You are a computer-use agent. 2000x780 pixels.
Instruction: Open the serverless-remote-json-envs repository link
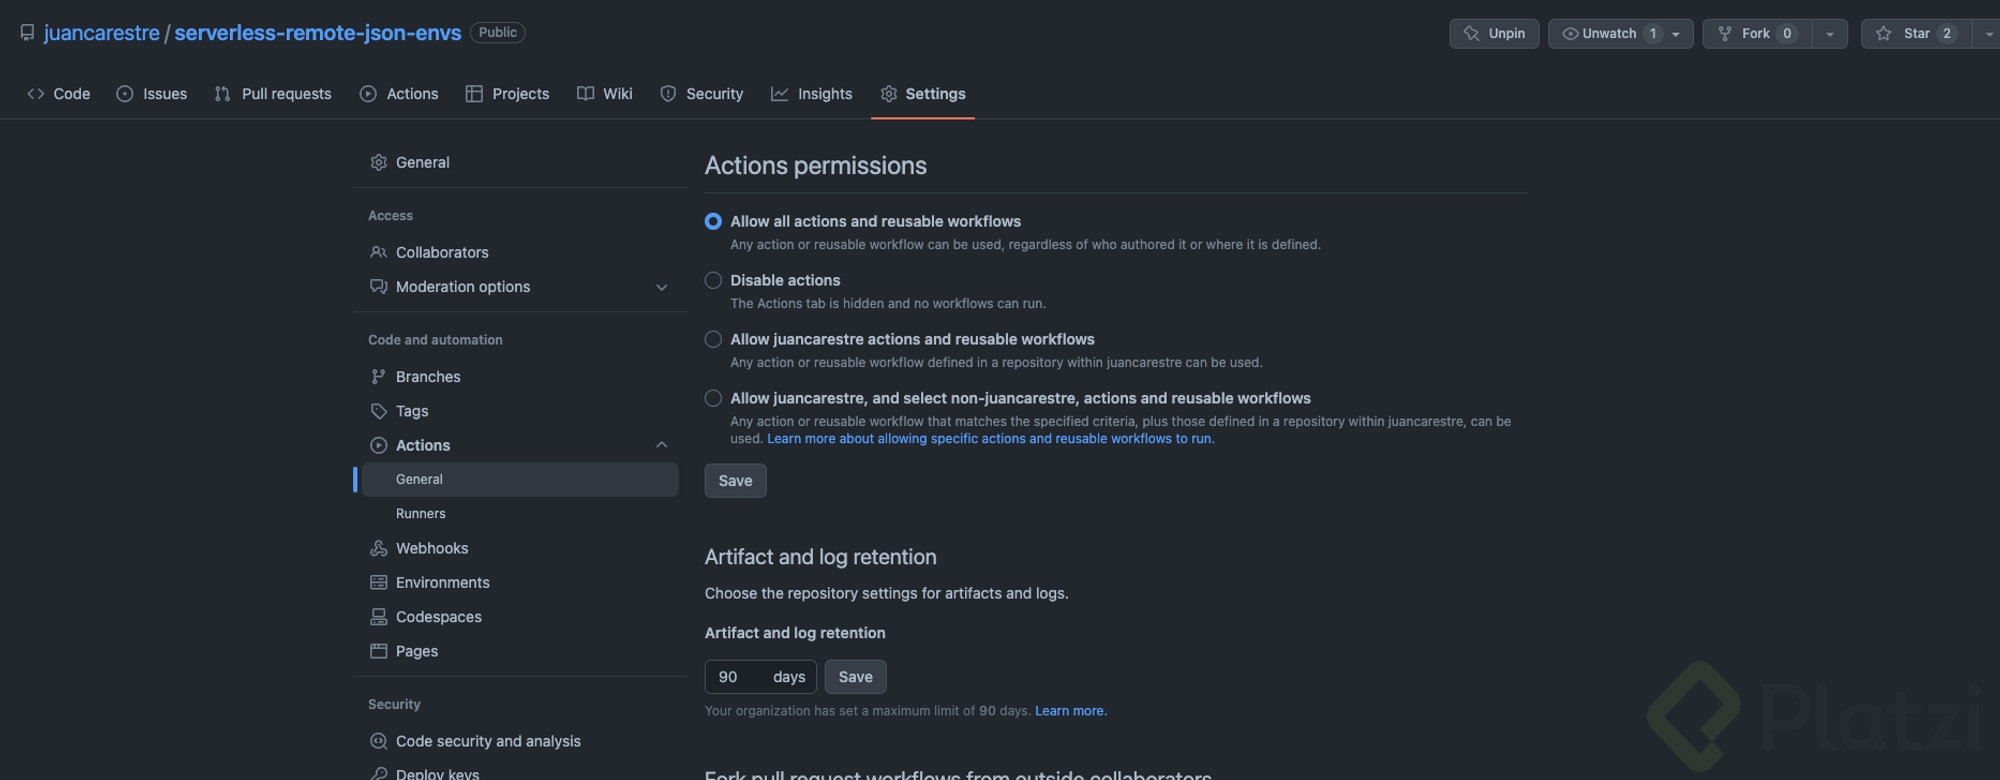tap(318, 33)
